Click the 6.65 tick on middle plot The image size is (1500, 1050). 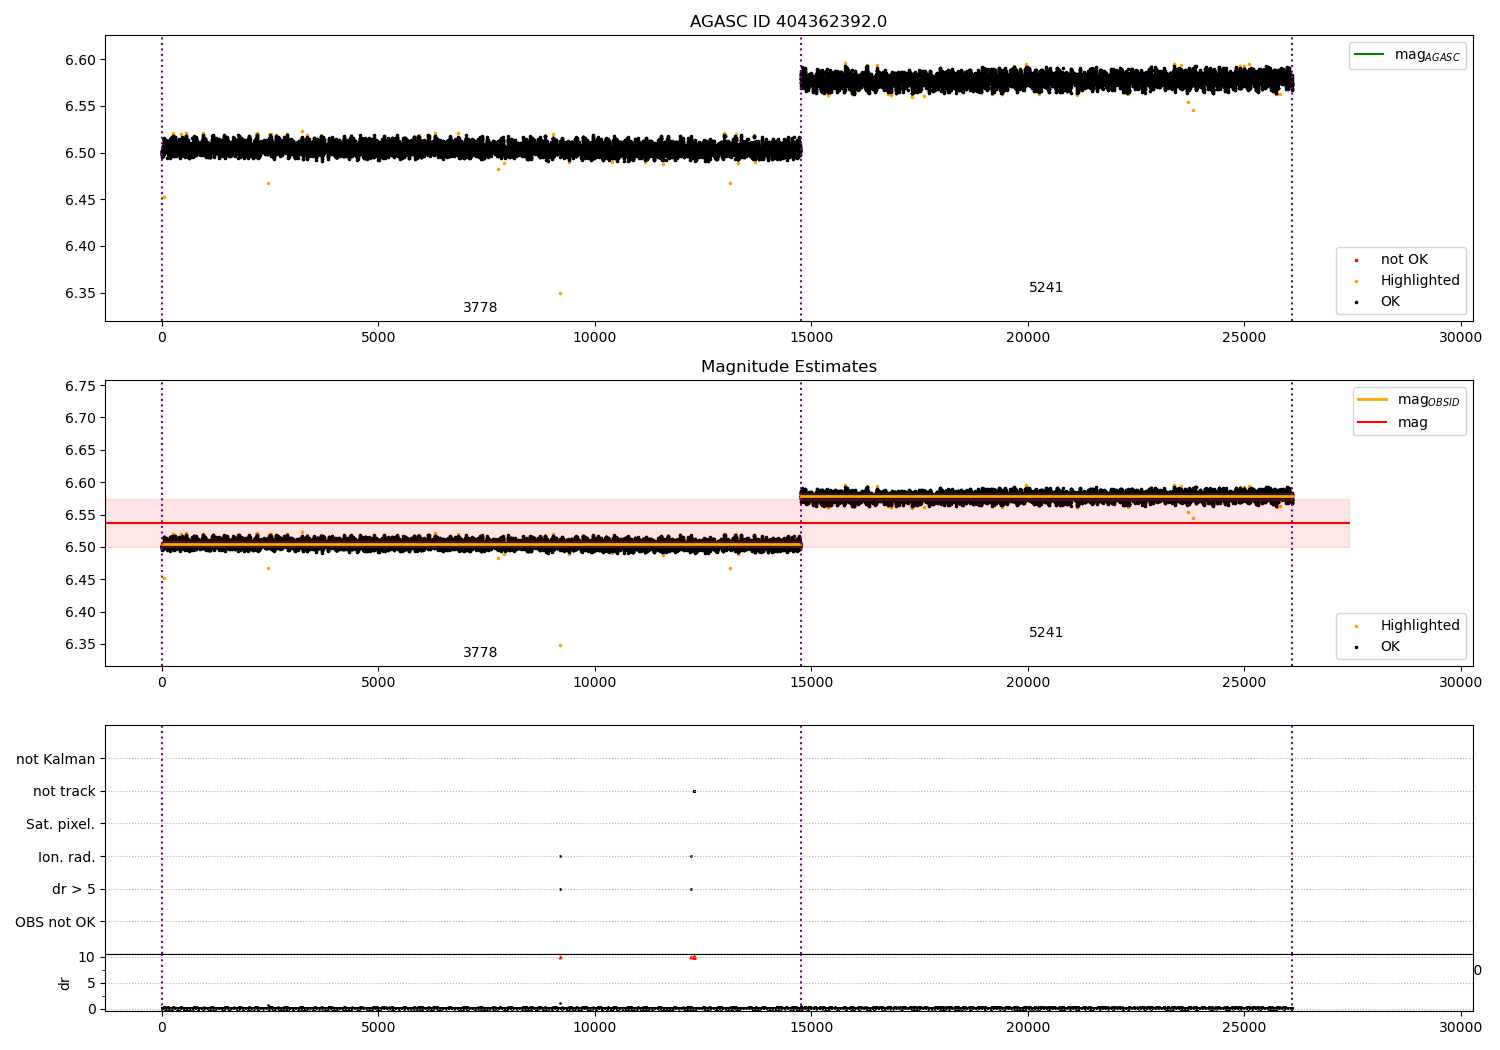81,450
